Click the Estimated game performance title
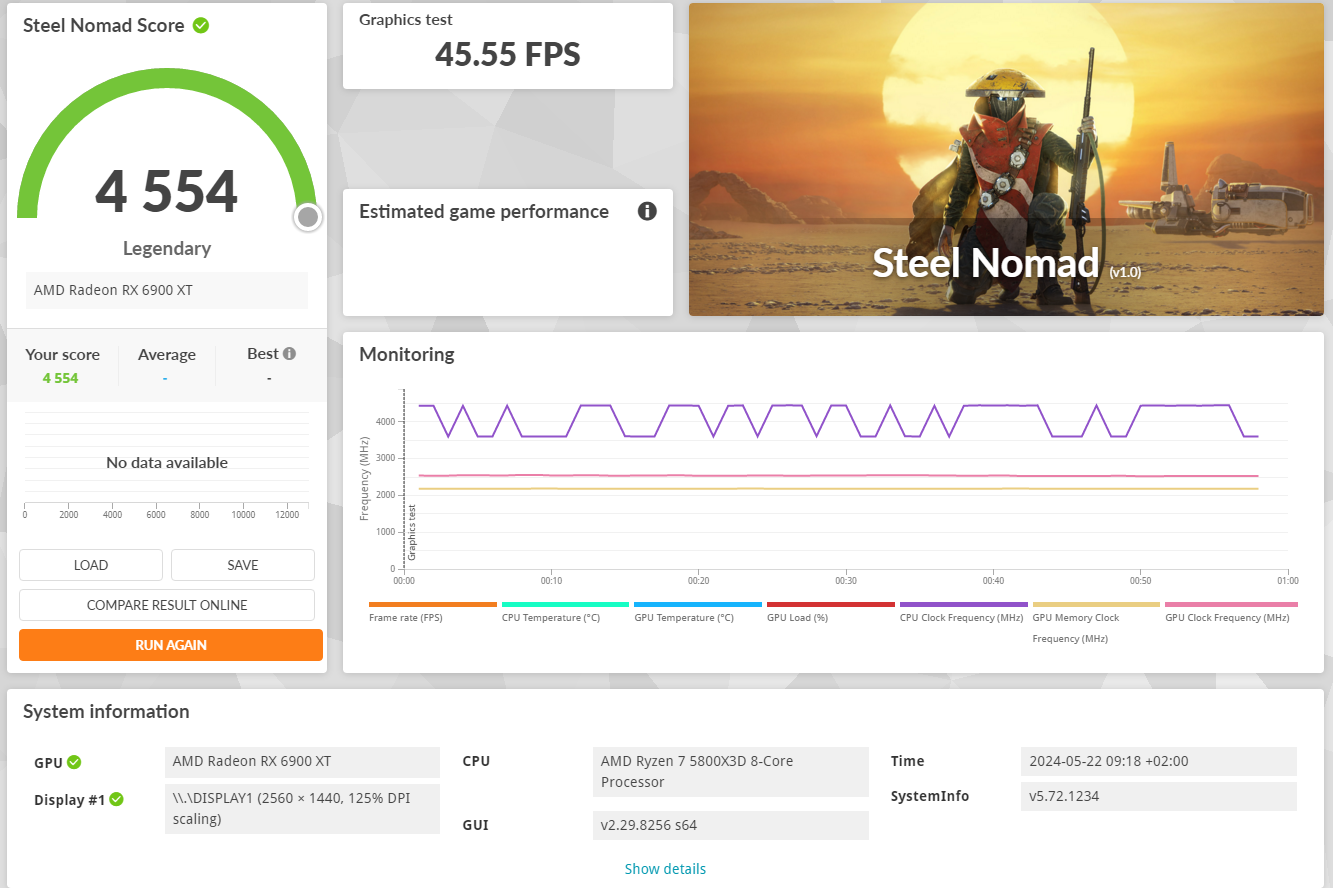Screen dimensions: 1333x888 [x=484, y=212]
